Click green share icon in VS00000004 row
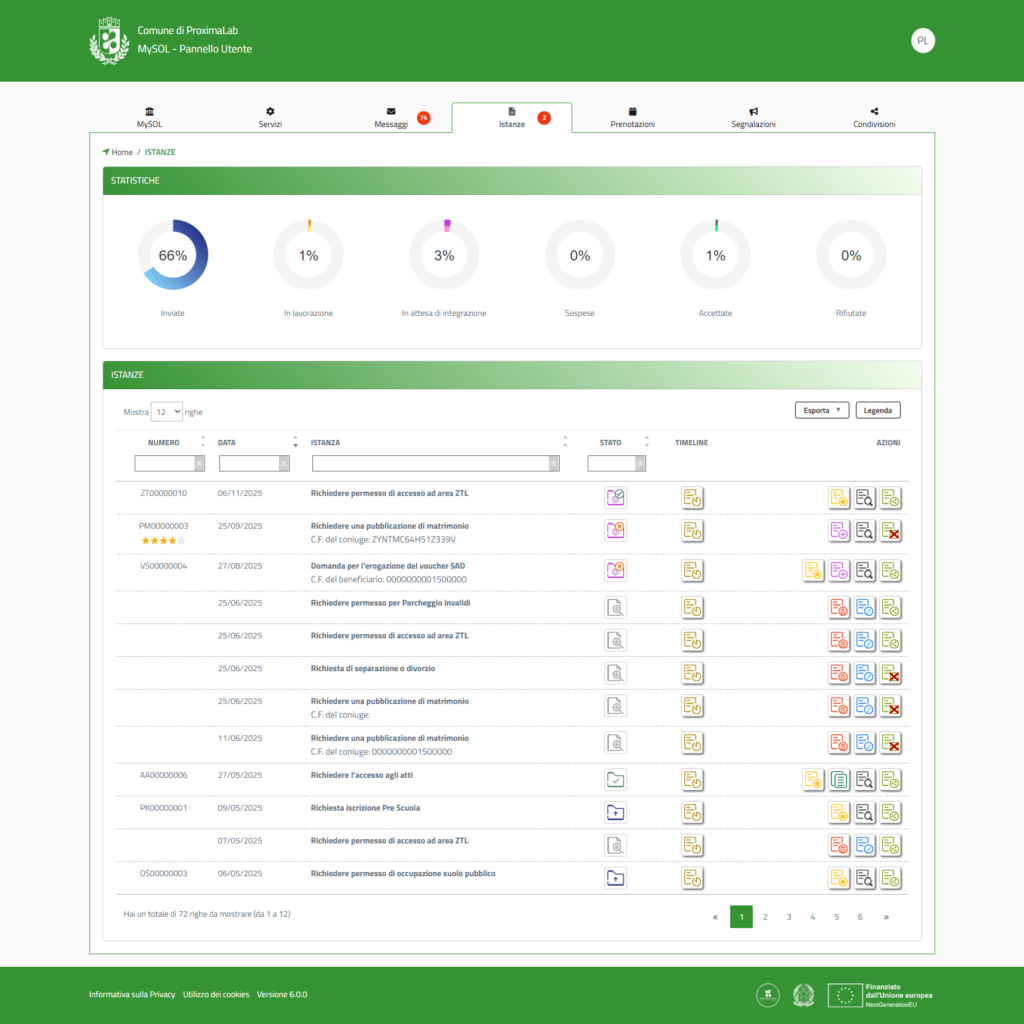 pos(890,570)
